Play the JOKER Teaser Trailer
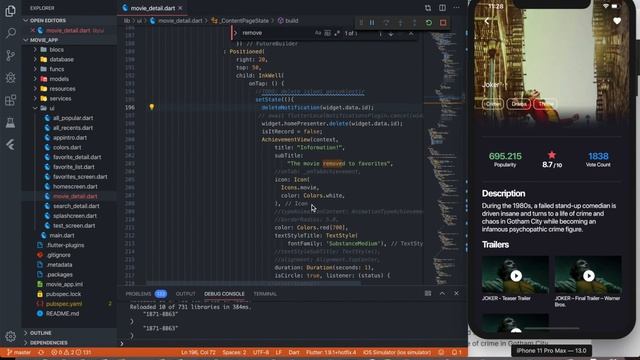The width and height of the screenshot is (640, 360). click(516, 276)
